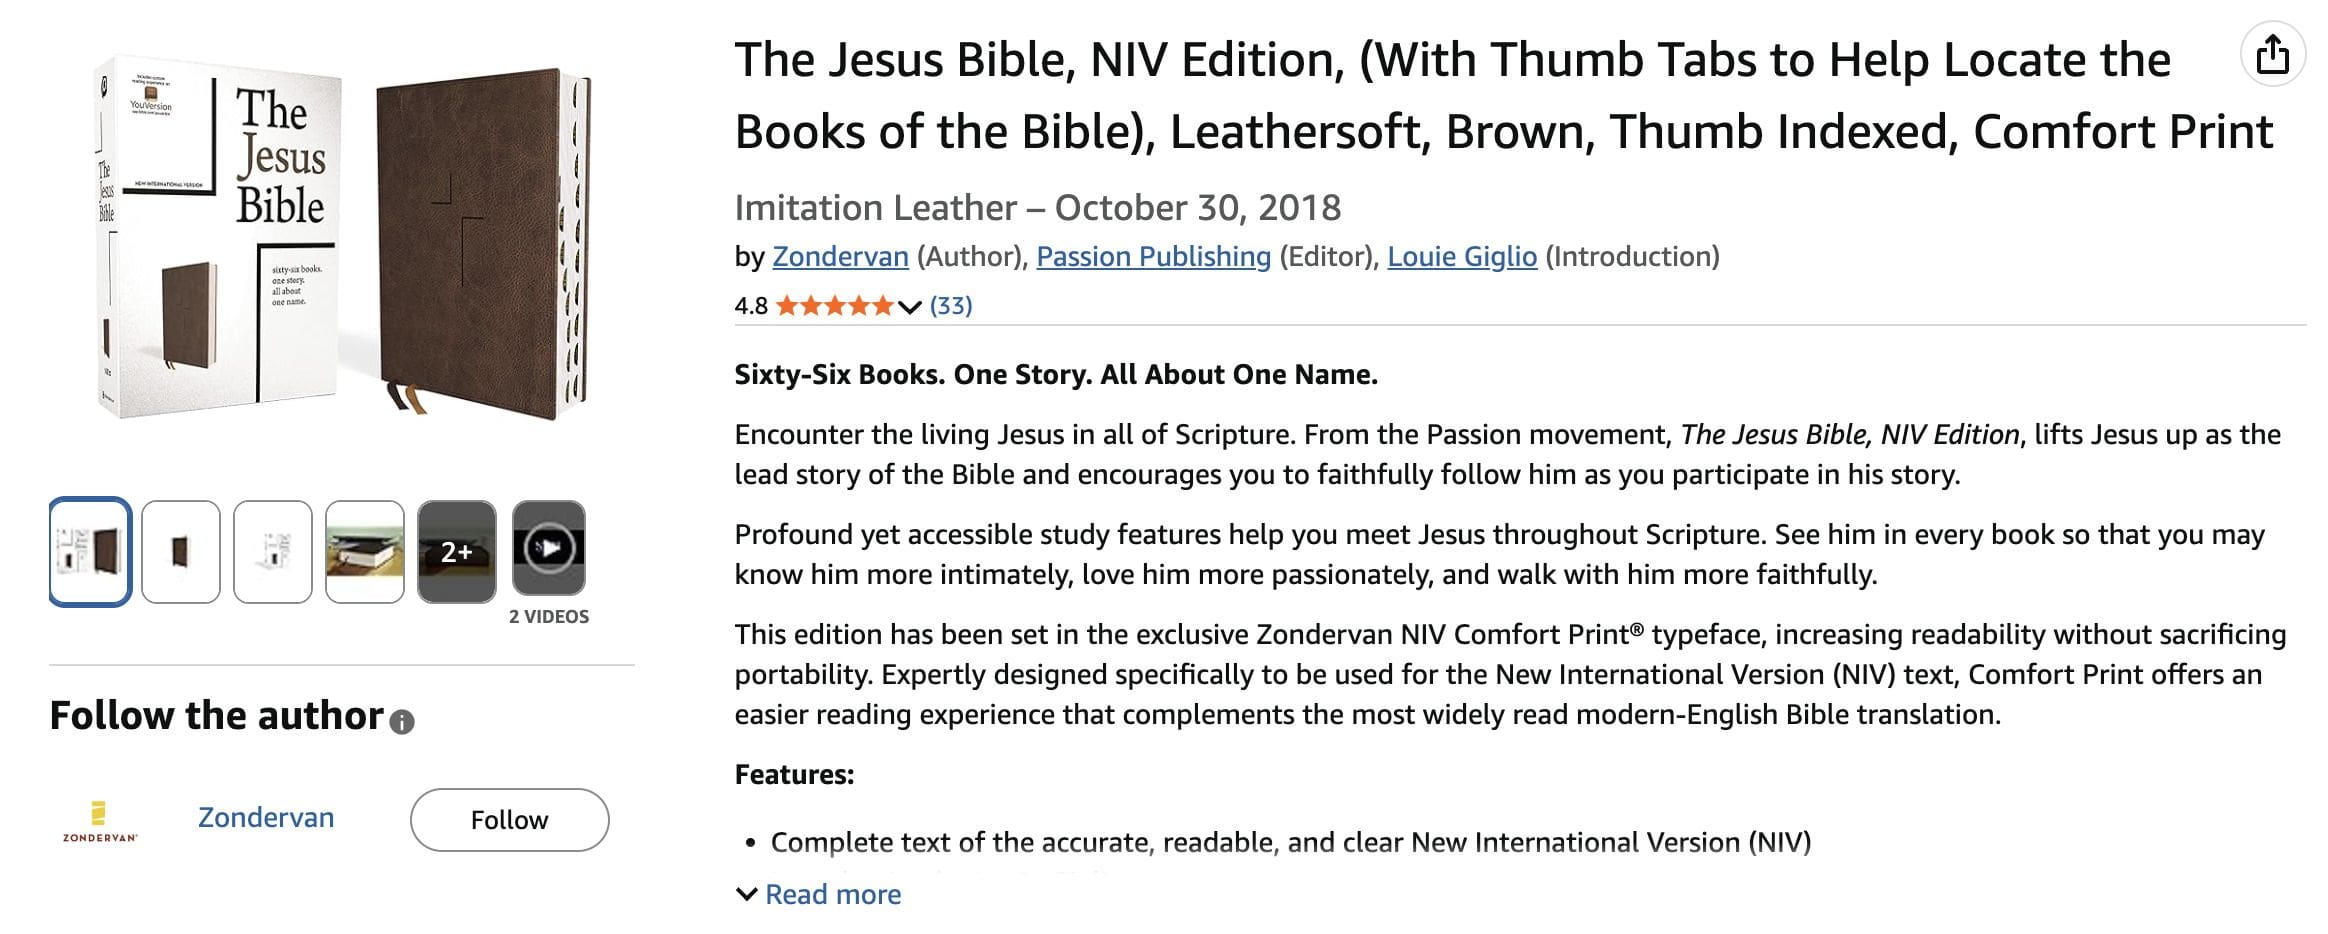Click the info icon beside Follow the author
Screen dimensions: 2328x934
(x=402, y=722)
